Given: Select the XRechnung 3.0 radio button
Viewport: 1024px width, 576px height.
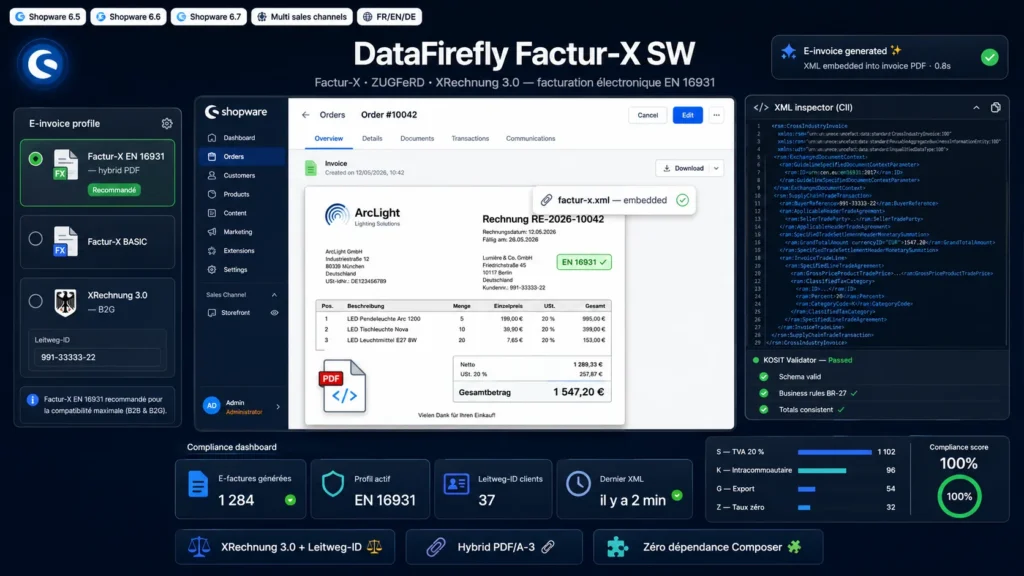Looking at the screenshot, I should coord(36,301).
